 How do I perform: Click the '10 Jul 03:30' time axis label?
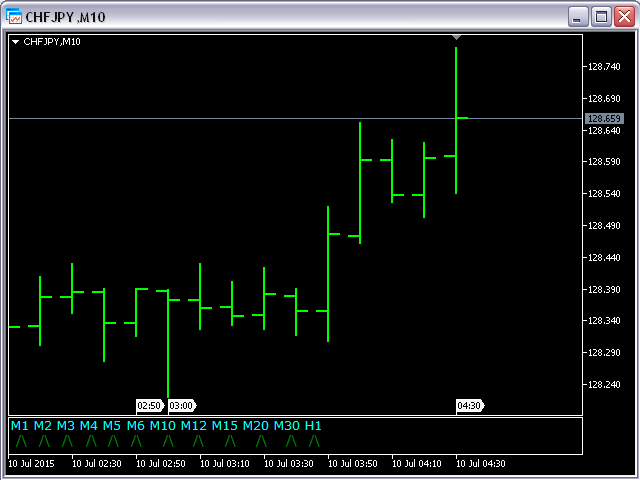coord(289,464)
